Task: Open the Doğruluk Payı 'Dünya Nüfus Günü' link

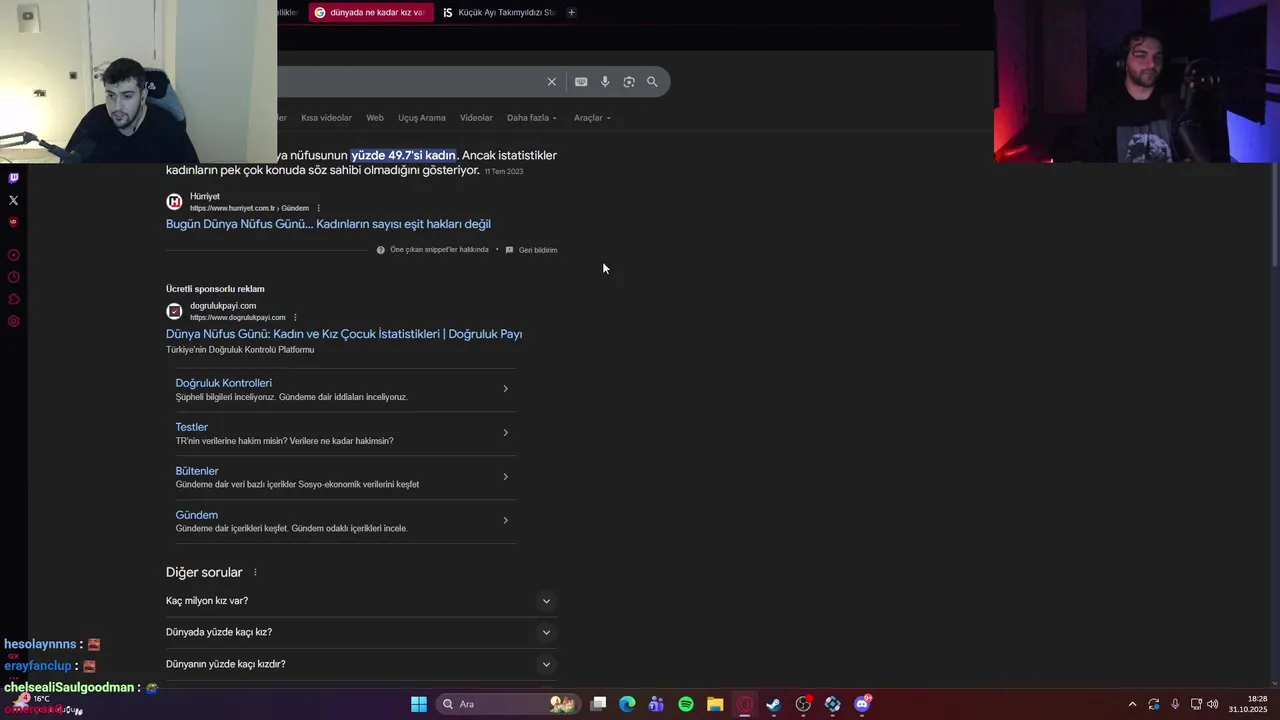Action: point(344,334)
